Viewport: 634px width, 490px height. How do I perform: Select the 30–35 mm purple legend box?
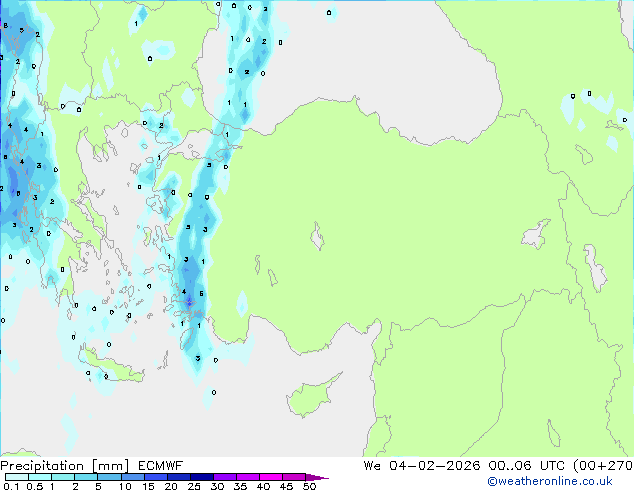pyautogui.click(x=224, y=477)
